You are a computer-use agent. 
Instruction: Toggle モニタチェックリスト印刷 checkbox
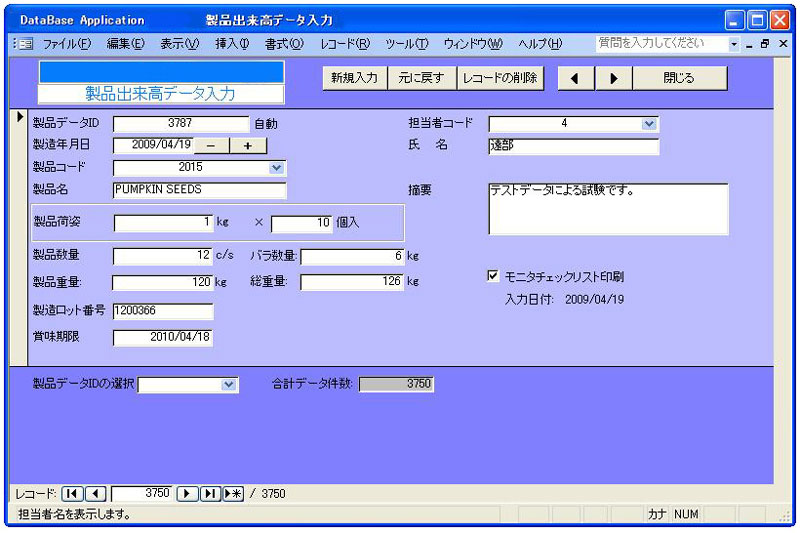pos(492,276)
